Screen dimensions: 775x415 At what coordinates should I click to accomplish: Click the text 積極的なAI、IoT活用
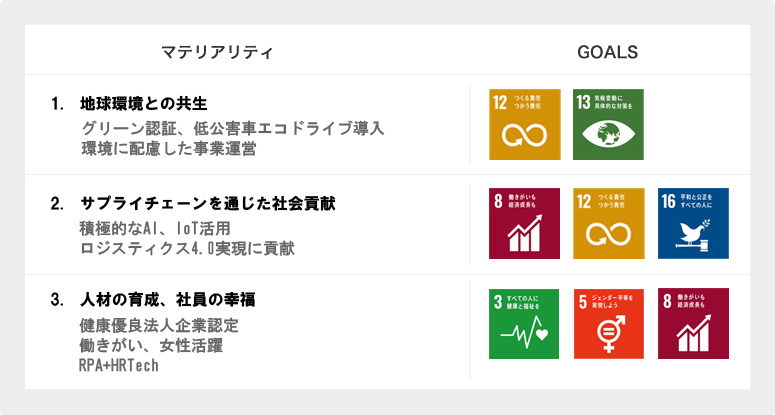155,228
